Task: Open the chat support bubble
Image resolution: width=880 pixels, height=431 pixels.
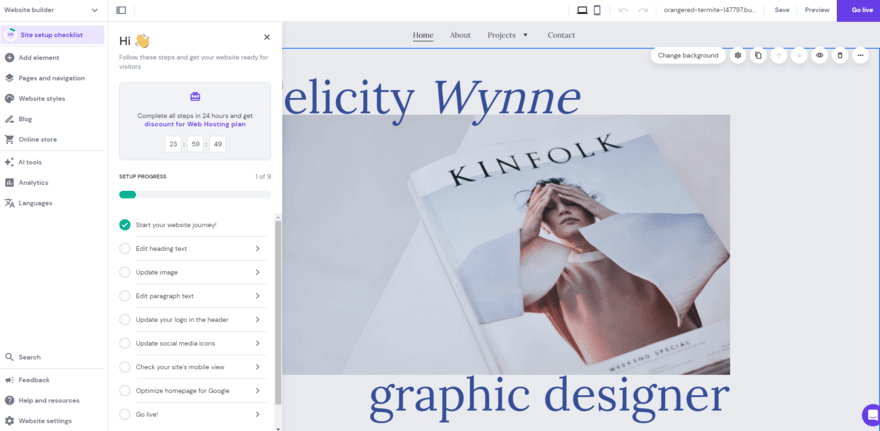Action: [871, 415]
